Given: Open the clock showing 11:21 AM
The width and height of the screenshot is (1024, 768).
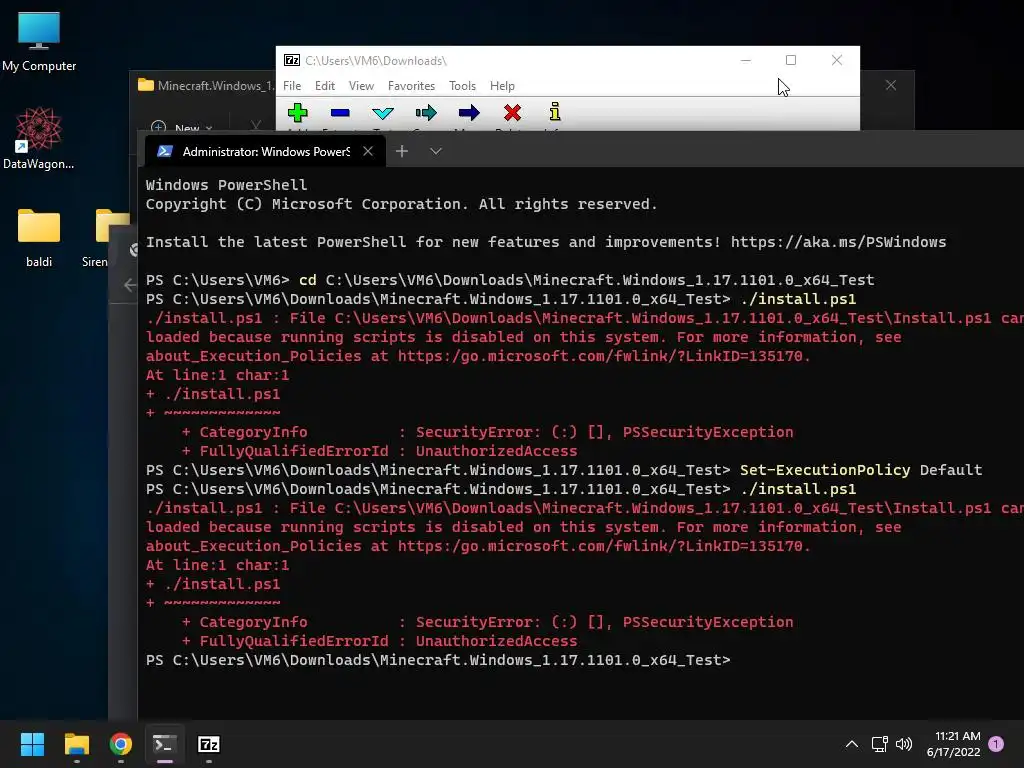Looking at the screenshot, I should (x=953, y=744).
